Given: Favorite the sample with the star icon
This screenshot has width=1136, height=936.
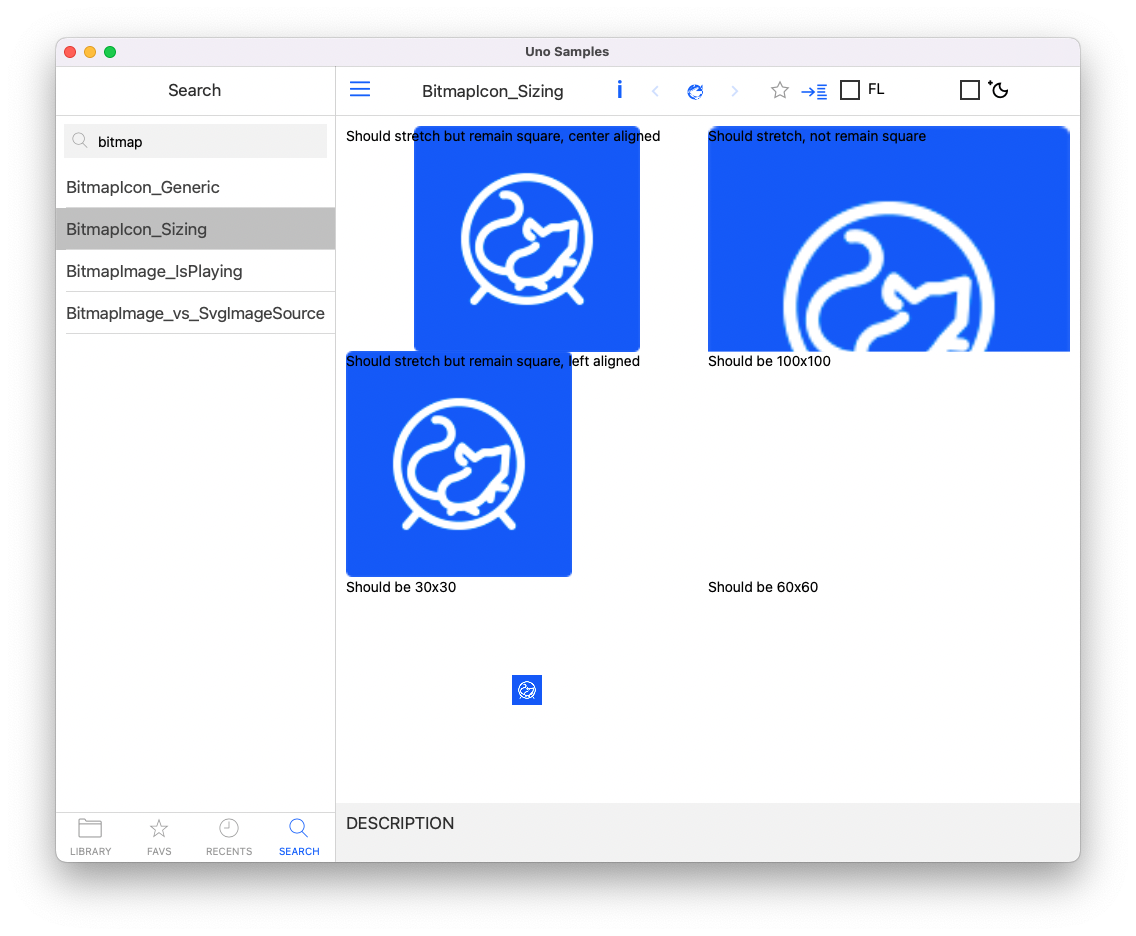Looking at the screenshot, I should click(779, 90).
